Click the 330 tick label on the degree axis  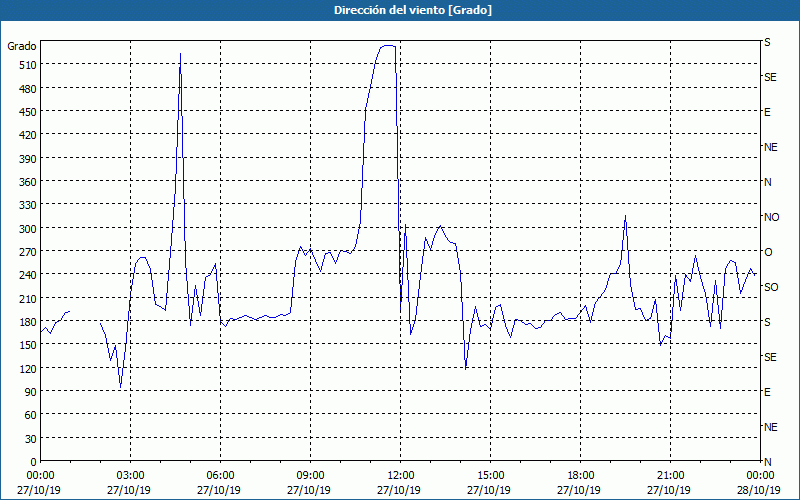click(28, 205)
